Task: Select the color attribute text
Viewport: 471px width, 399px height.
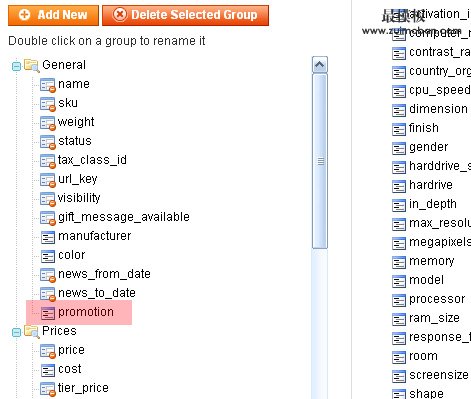Action: (x=72, y=255)
